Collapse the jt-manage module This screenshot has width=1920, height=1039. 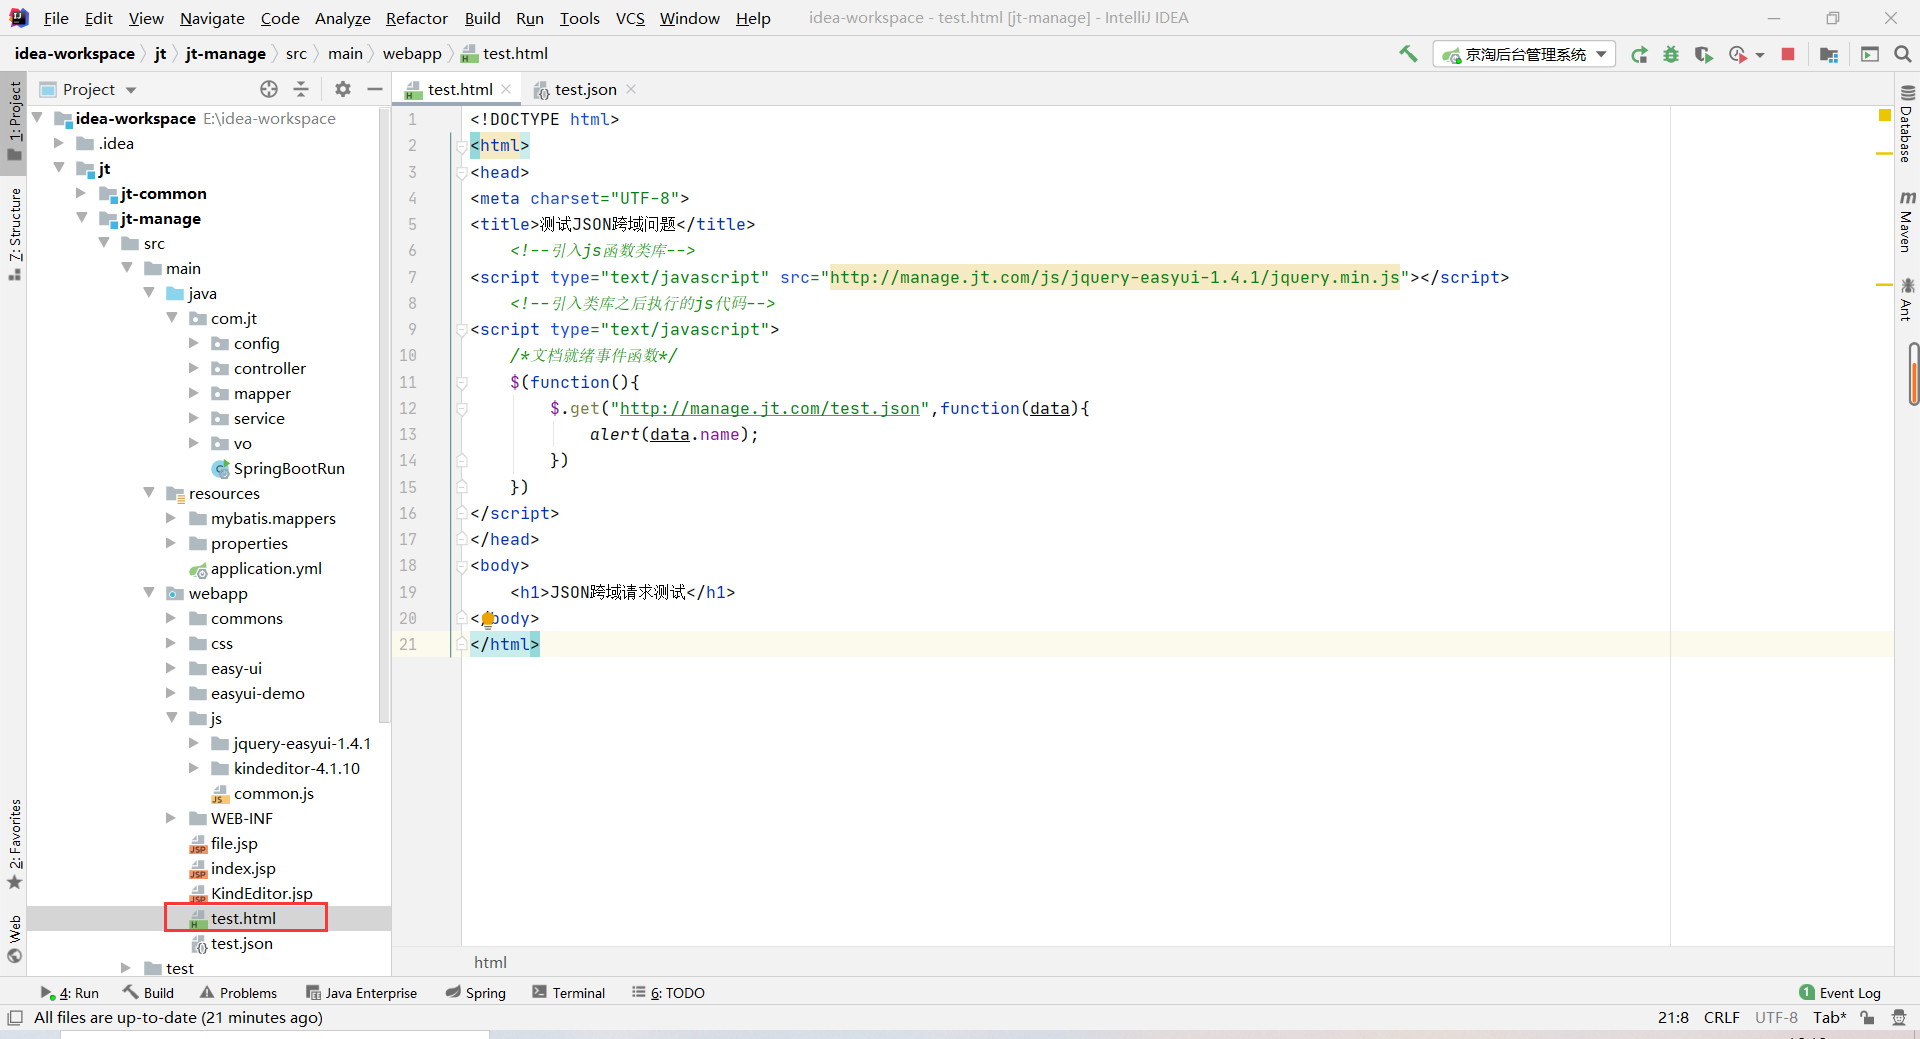pos(82,218)
